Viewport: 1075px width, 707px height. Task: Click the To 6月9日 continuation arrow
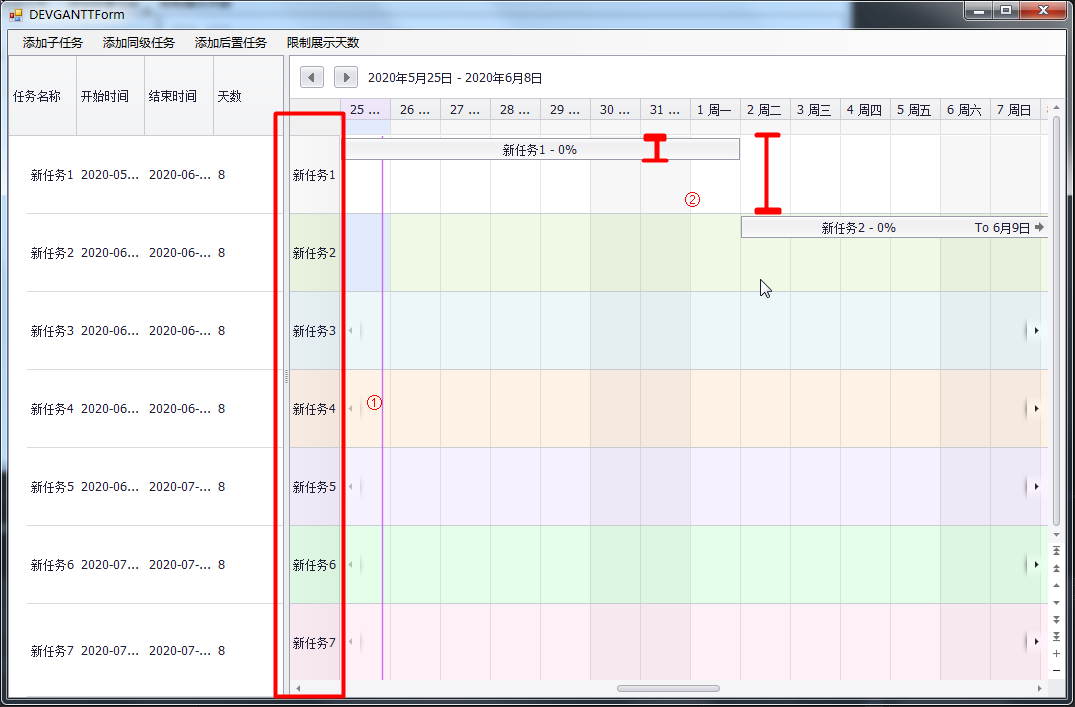point(1039,228)
